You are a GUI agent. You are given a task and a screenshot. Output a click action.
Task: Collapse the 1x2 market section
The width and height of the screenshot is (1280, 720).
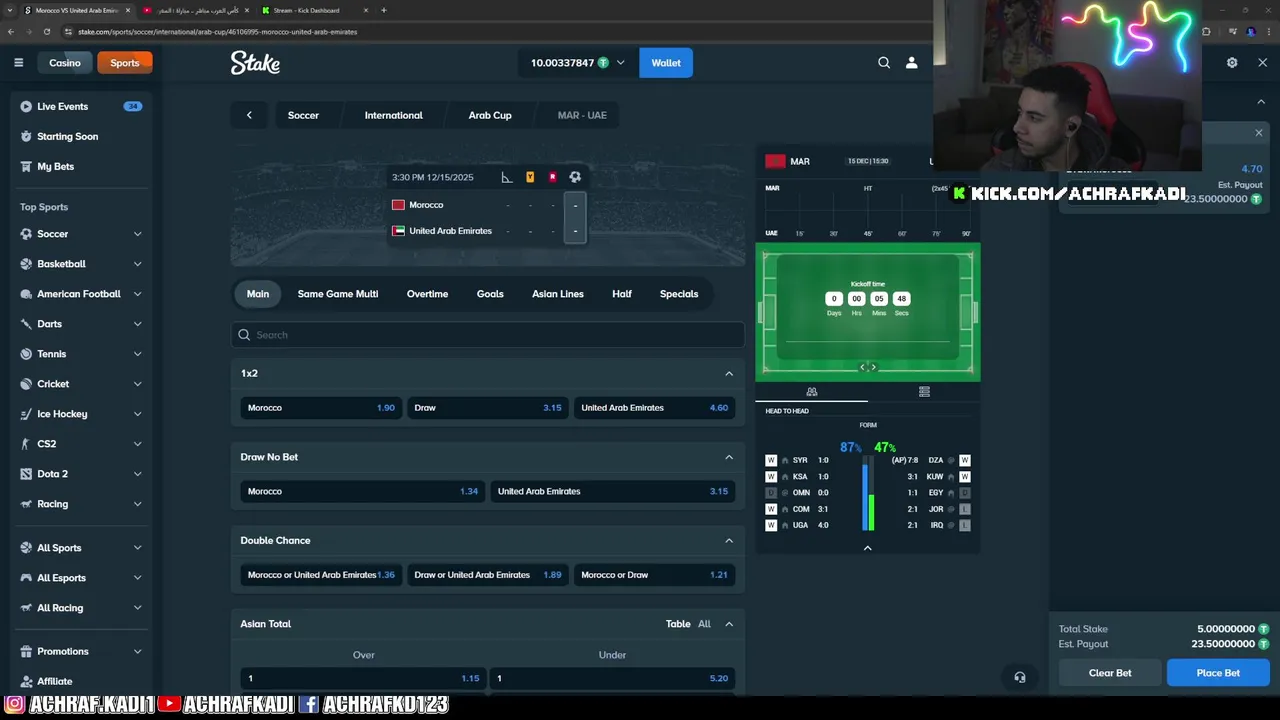pos(729,373)
